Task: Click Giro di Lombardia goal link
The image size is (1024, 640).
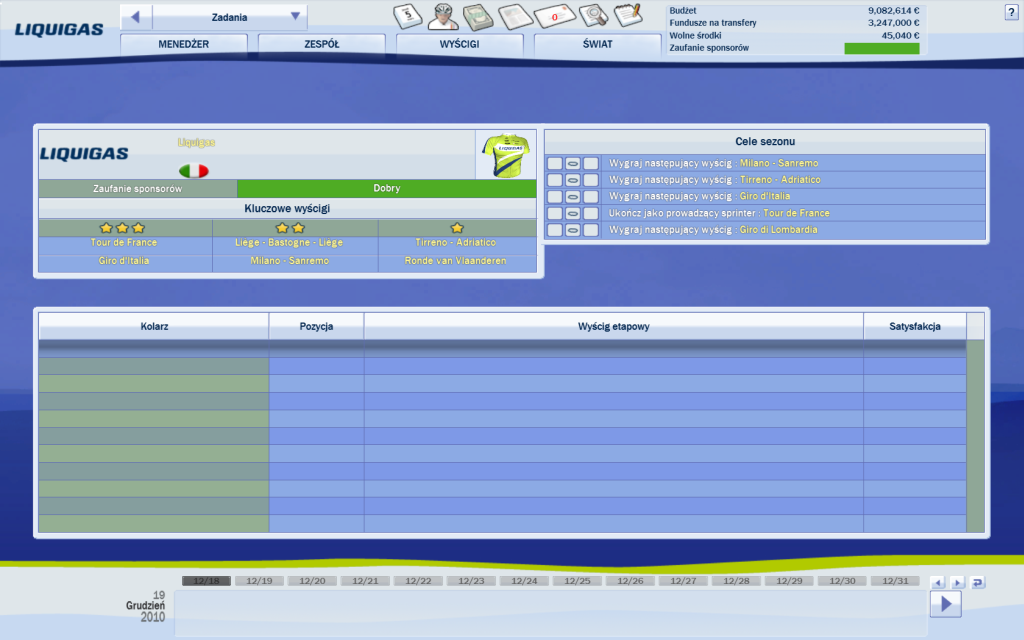Action: coord(778,230)
